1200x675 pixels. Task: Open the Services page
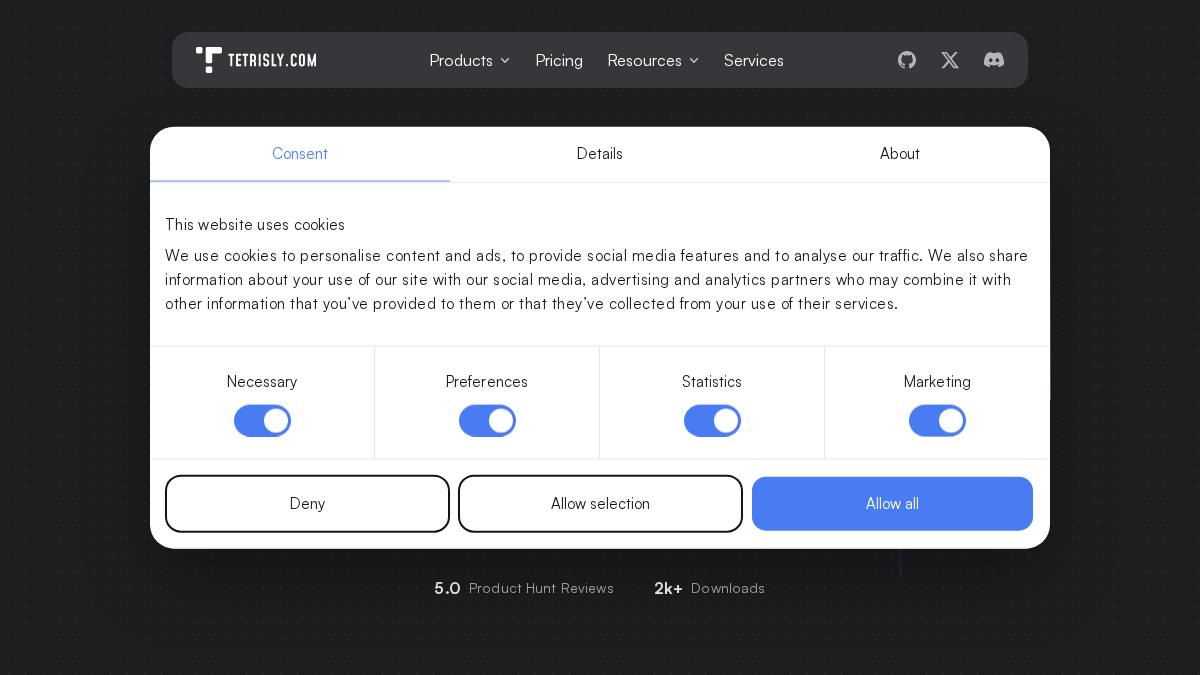(x=754, y=60)
